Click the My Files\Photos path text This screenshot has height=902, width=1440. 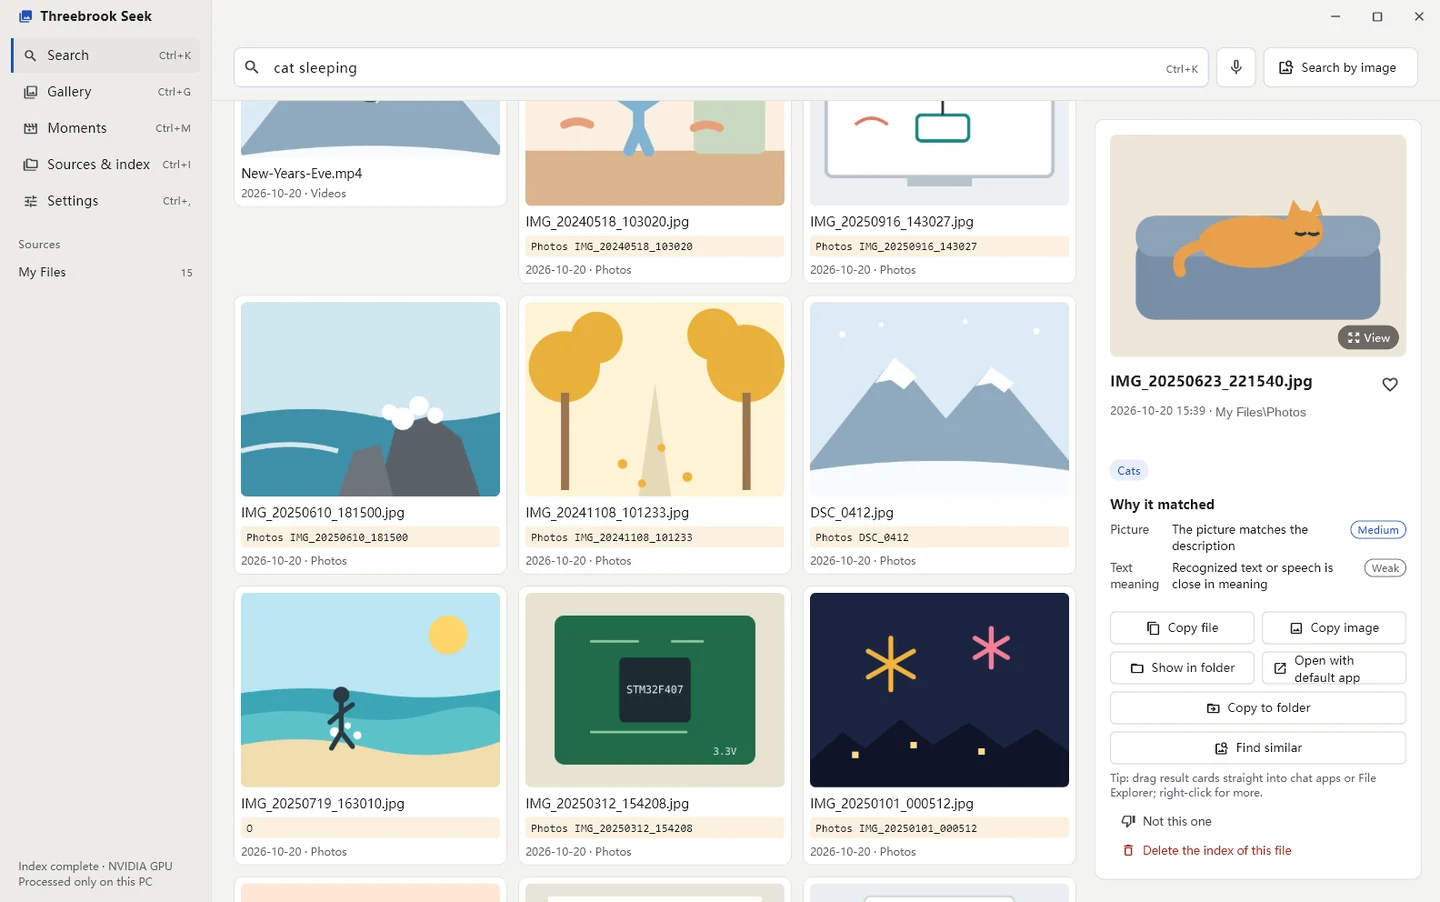coord(1260,412)
